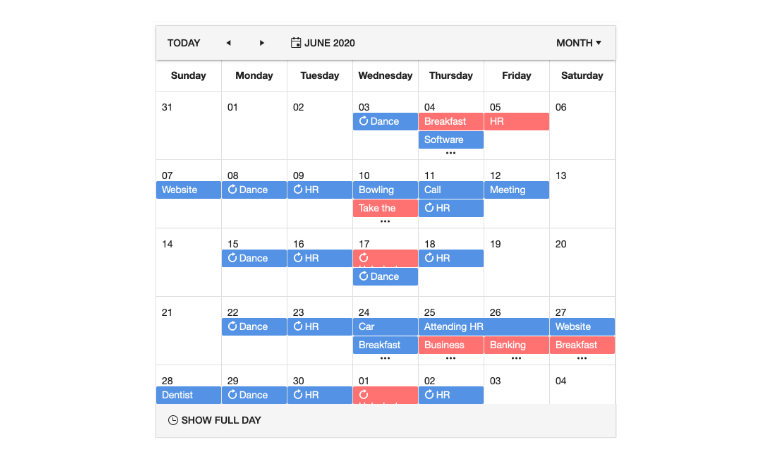Image resolution: width=770 pixels, height=460 pixels.
Task: Select the day number 19
Action: pos(495,244)
